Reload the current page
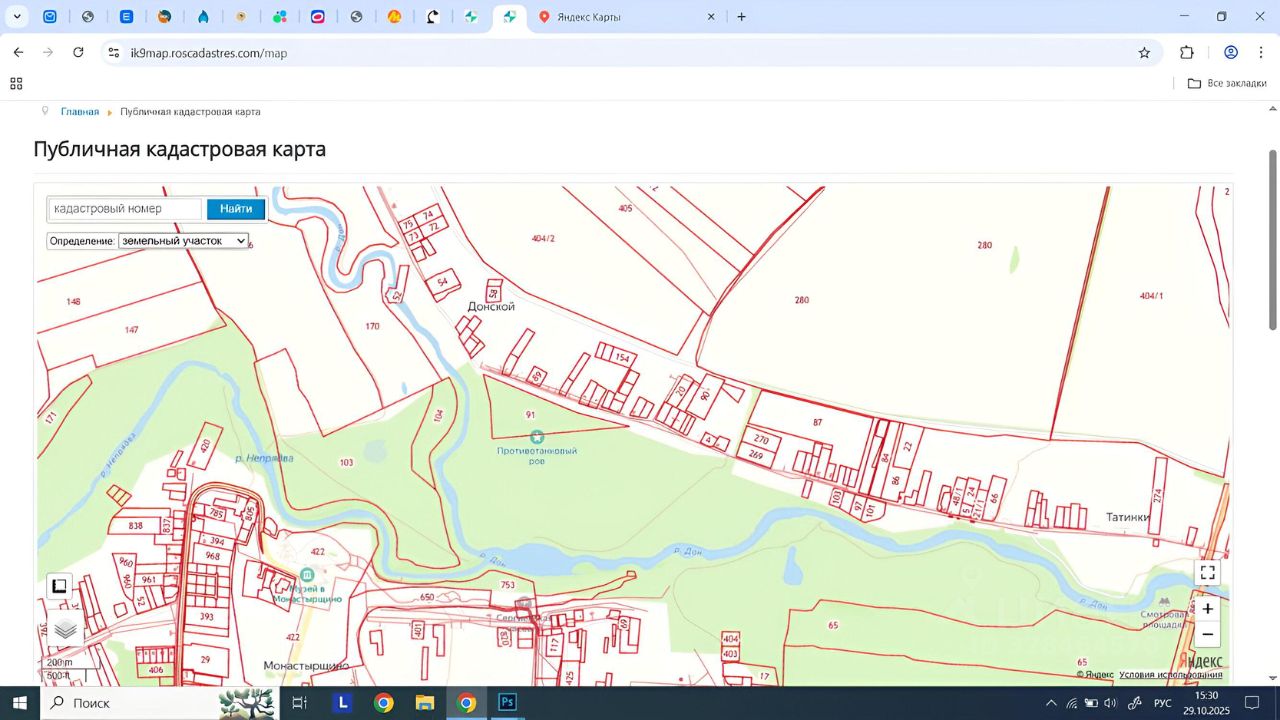This screenshot has width=1280, height=720. click(x=78, y=53)
